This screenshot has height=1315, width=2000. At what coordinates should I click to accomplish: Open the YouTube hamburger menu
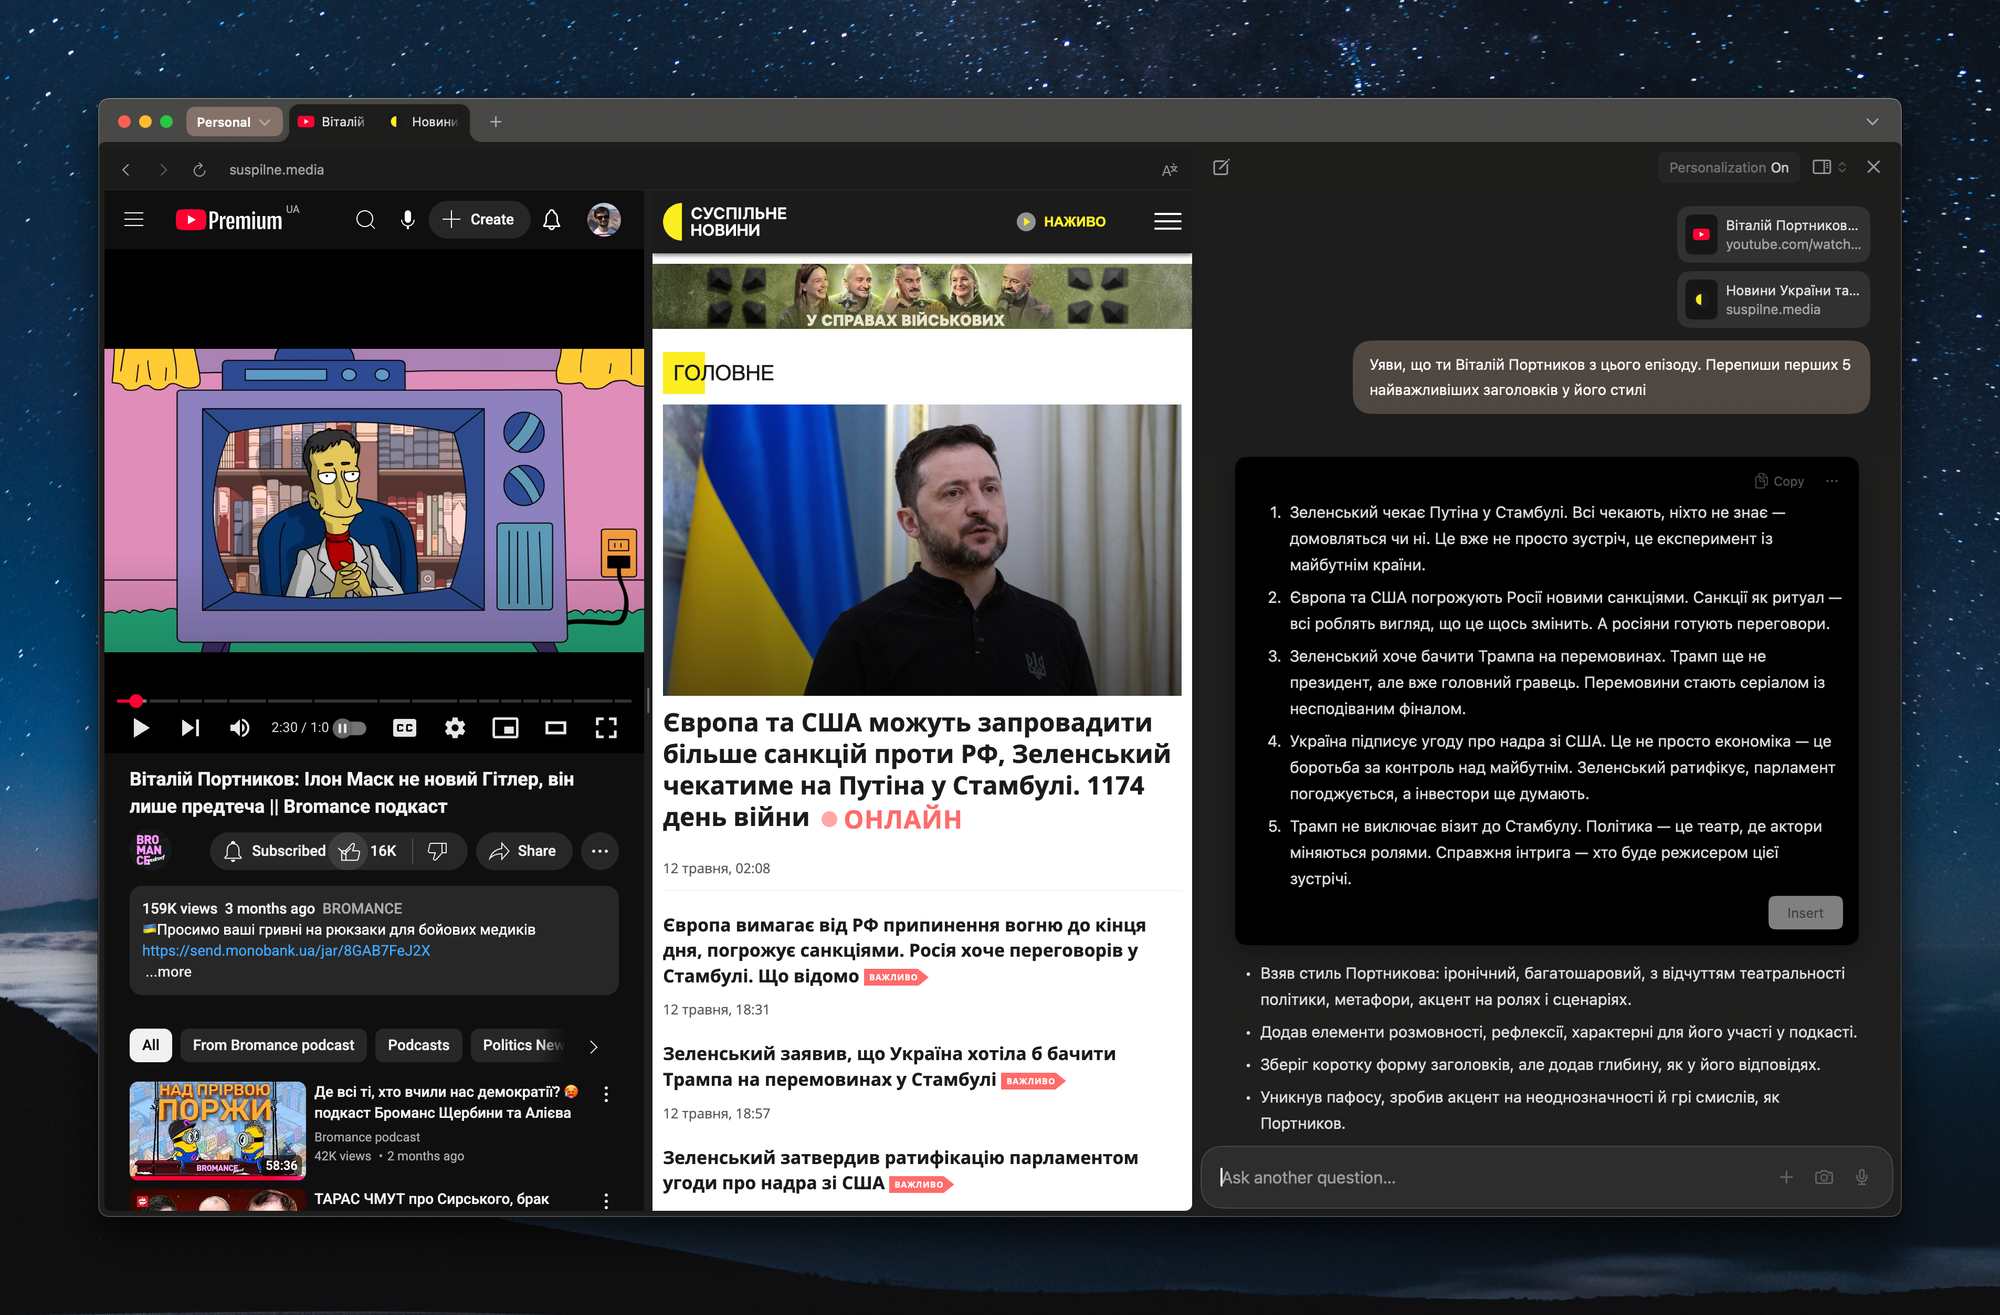(134, 219)
